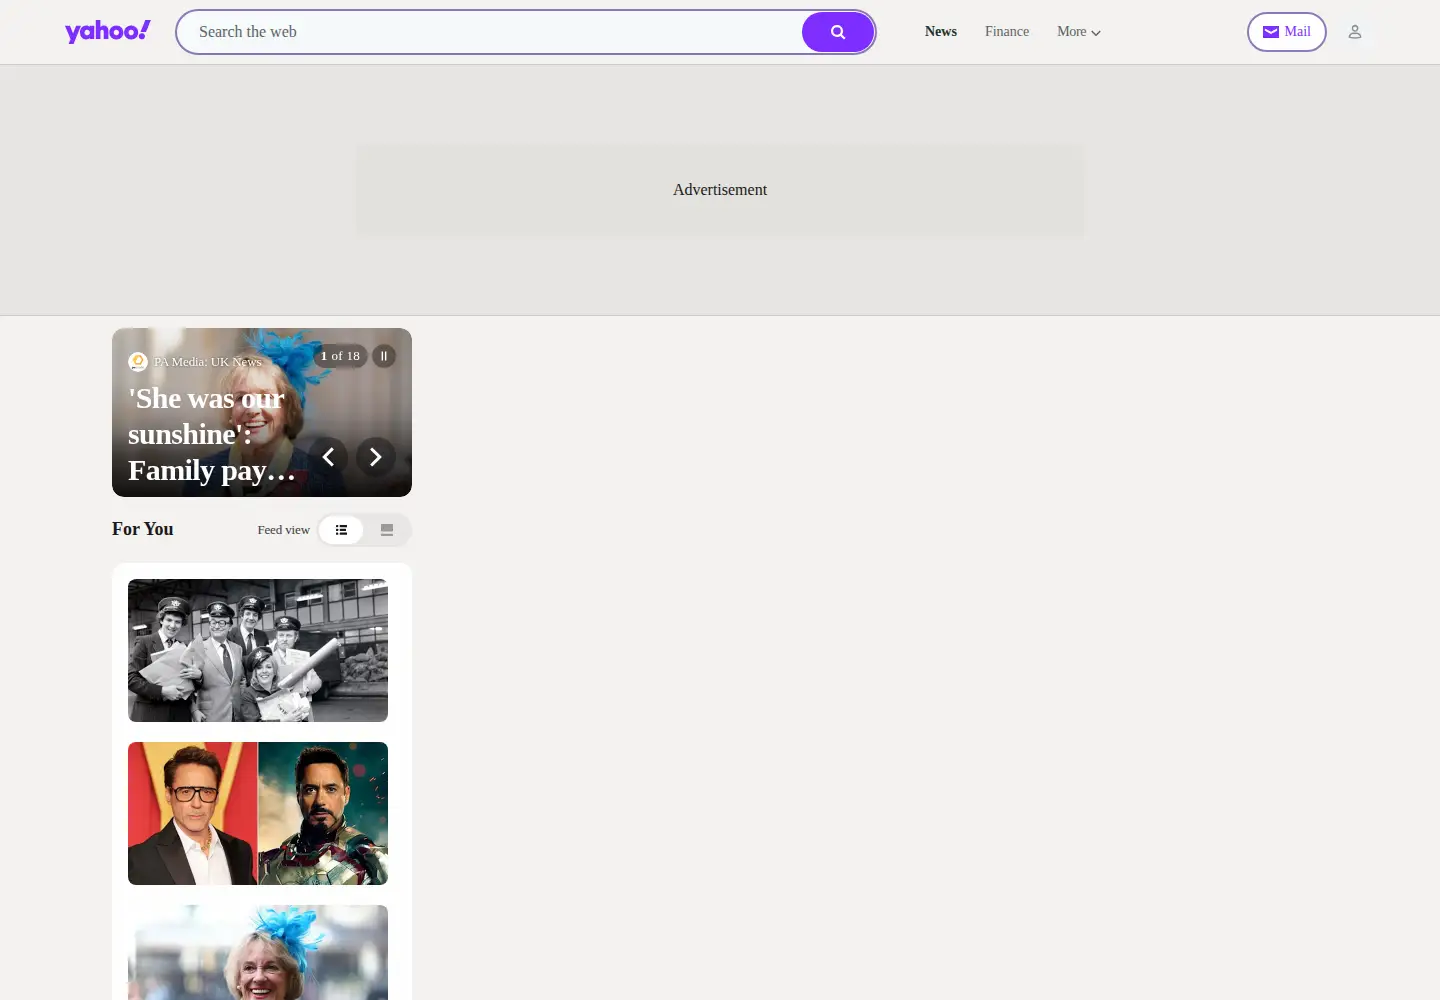Screen dimensions: 1440x1000
Task: Switch feed to large card view
Action: [387, 530]
